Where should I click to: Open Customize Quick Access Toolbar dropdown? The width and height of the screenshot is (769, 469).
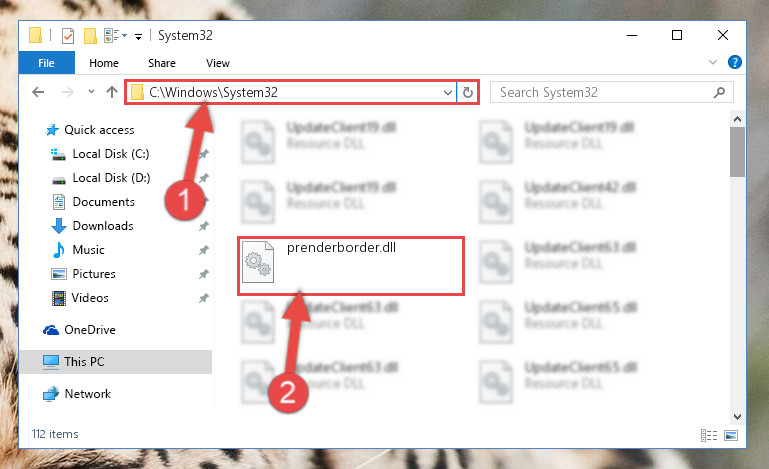coord(139,37)
